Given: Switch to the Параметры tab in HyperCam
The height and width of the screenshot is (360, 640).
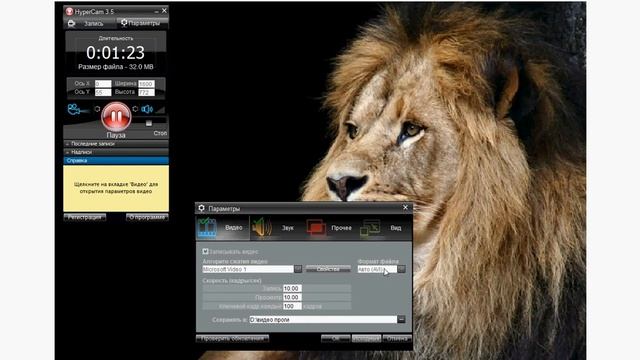Looking at the screenshot, I should 142,23.
